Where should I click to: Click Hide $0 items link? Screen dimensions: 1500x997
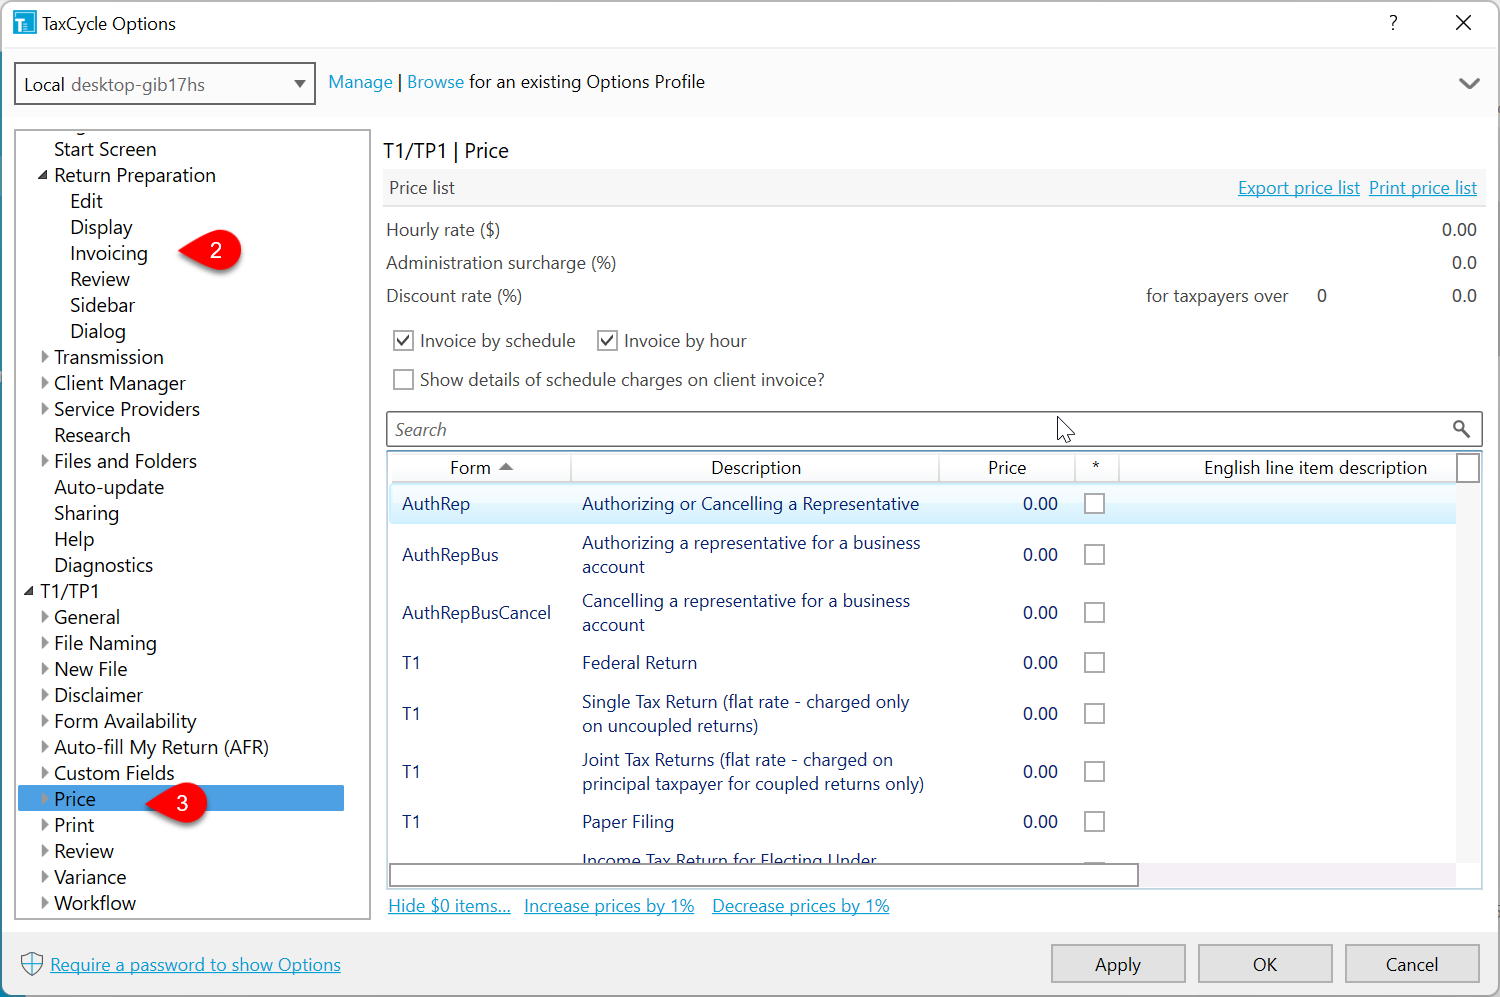coord(449,906)
